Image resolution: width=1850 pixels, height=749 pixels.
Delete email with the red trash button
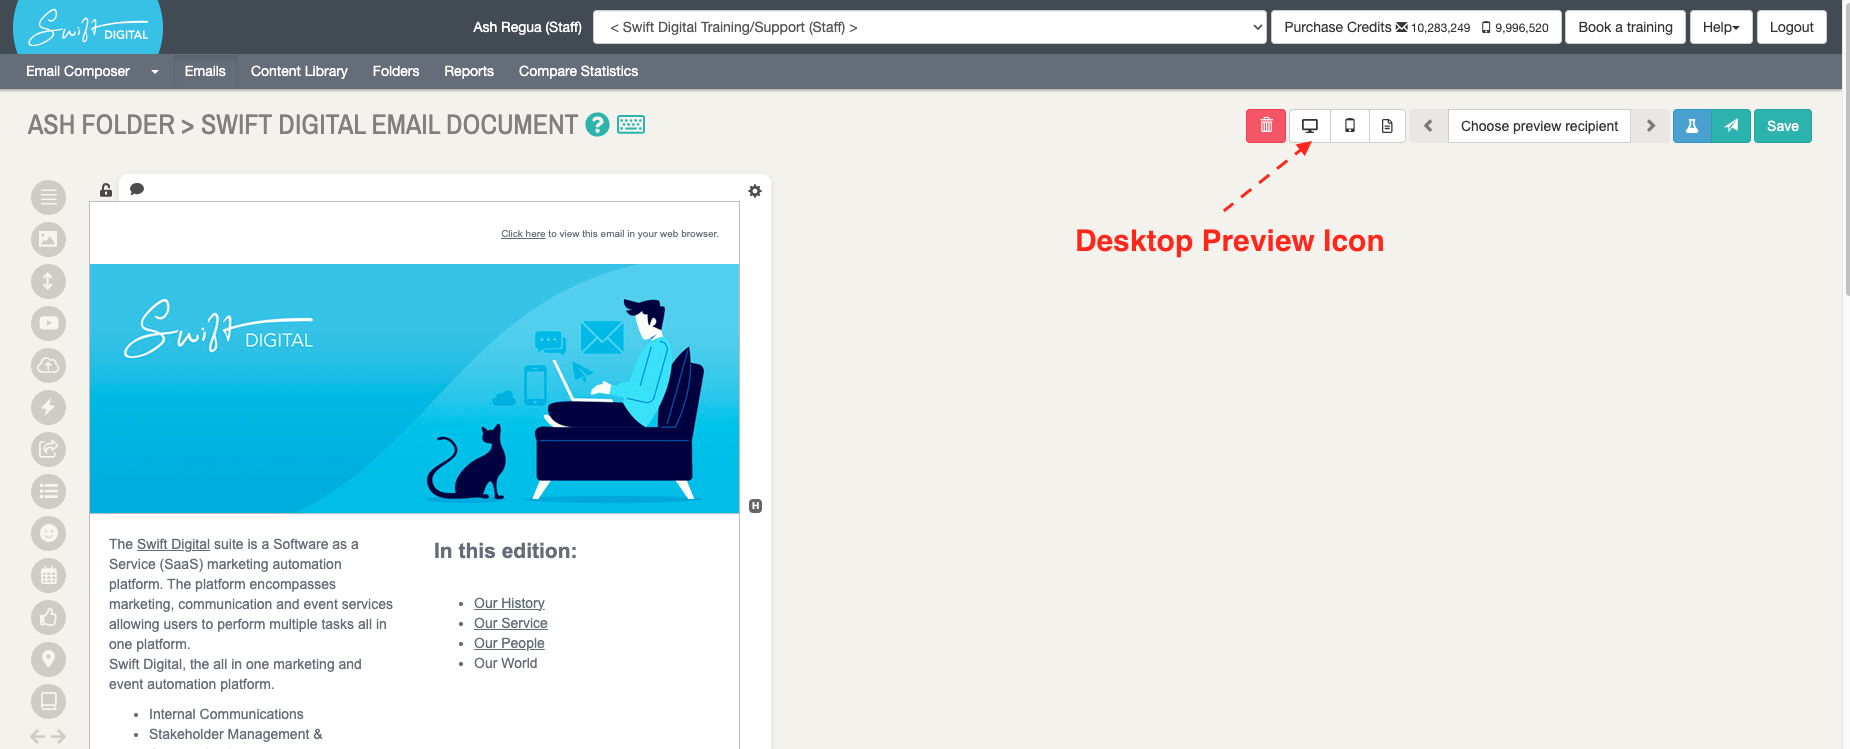(x=1266, y=126)
